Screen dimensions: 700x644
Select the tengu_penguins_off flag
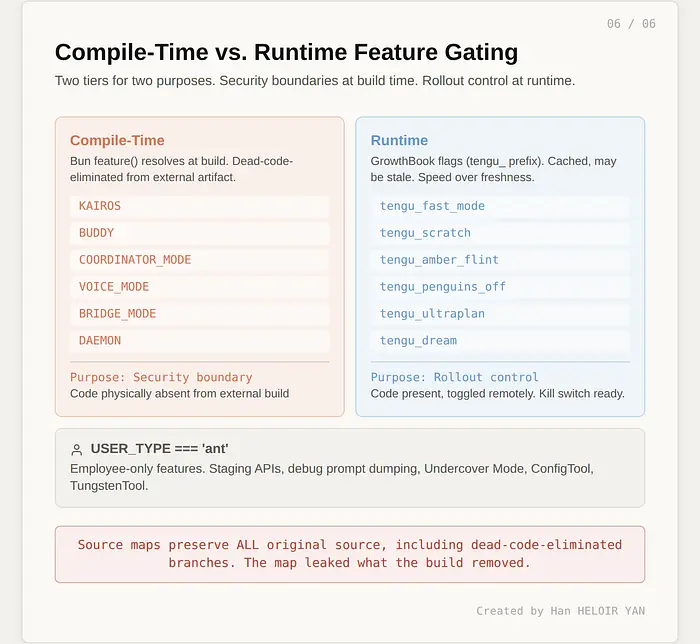coord(500,287)
